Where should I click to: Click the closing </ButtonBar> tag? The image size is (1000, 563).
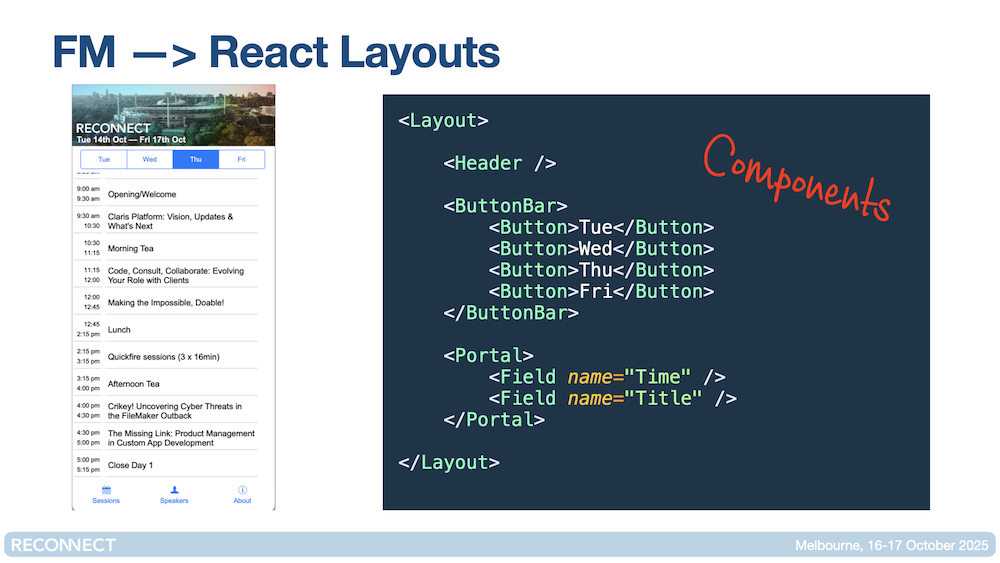511,313
